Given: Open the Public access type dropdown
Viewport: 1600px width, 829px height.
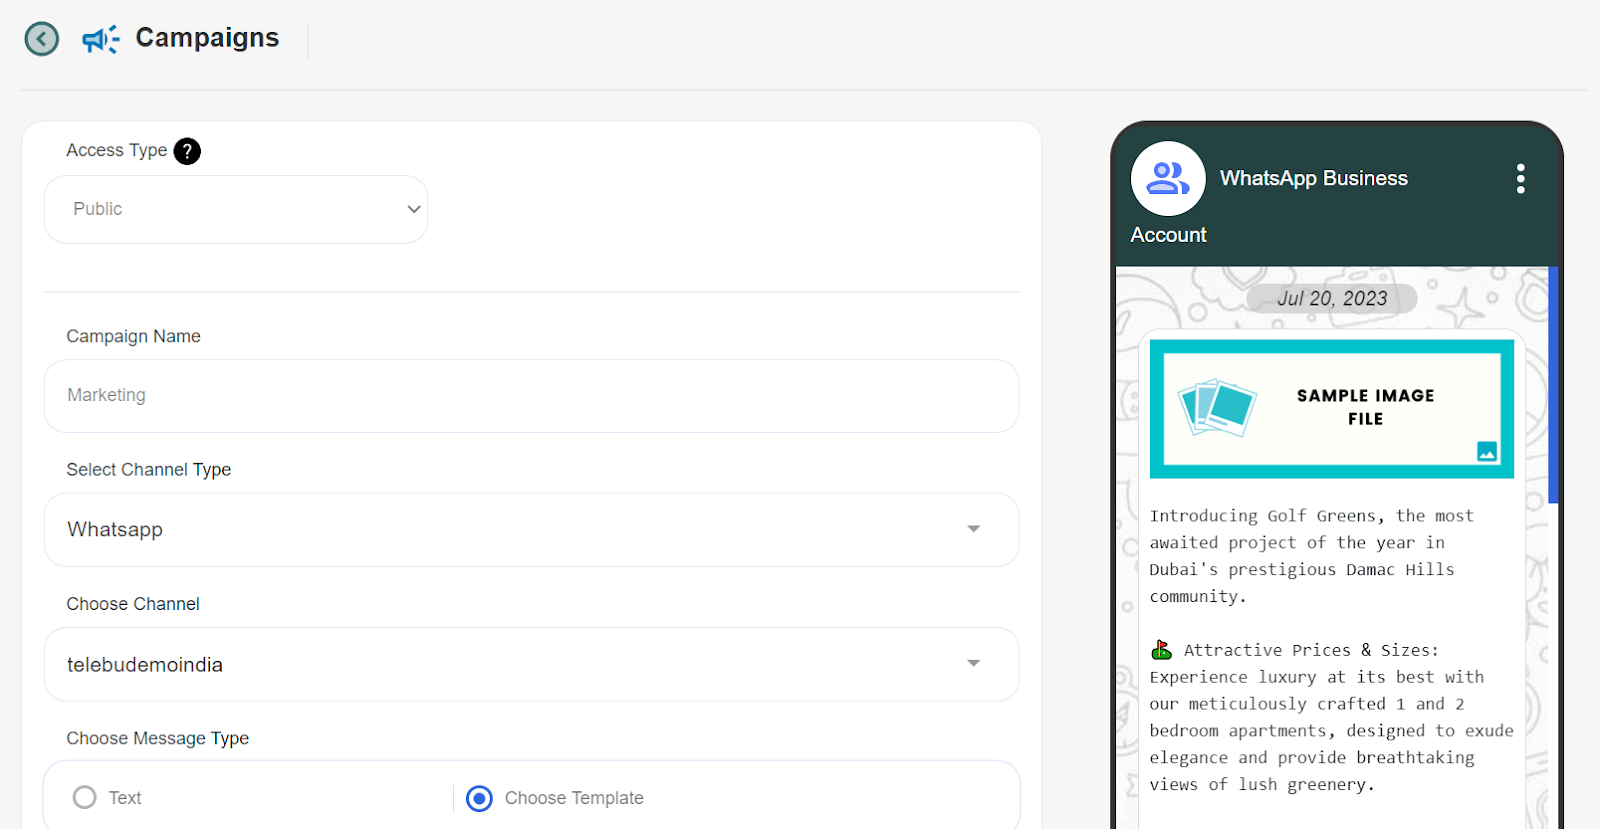Looking at the screenshot, I should pos(236,209).
